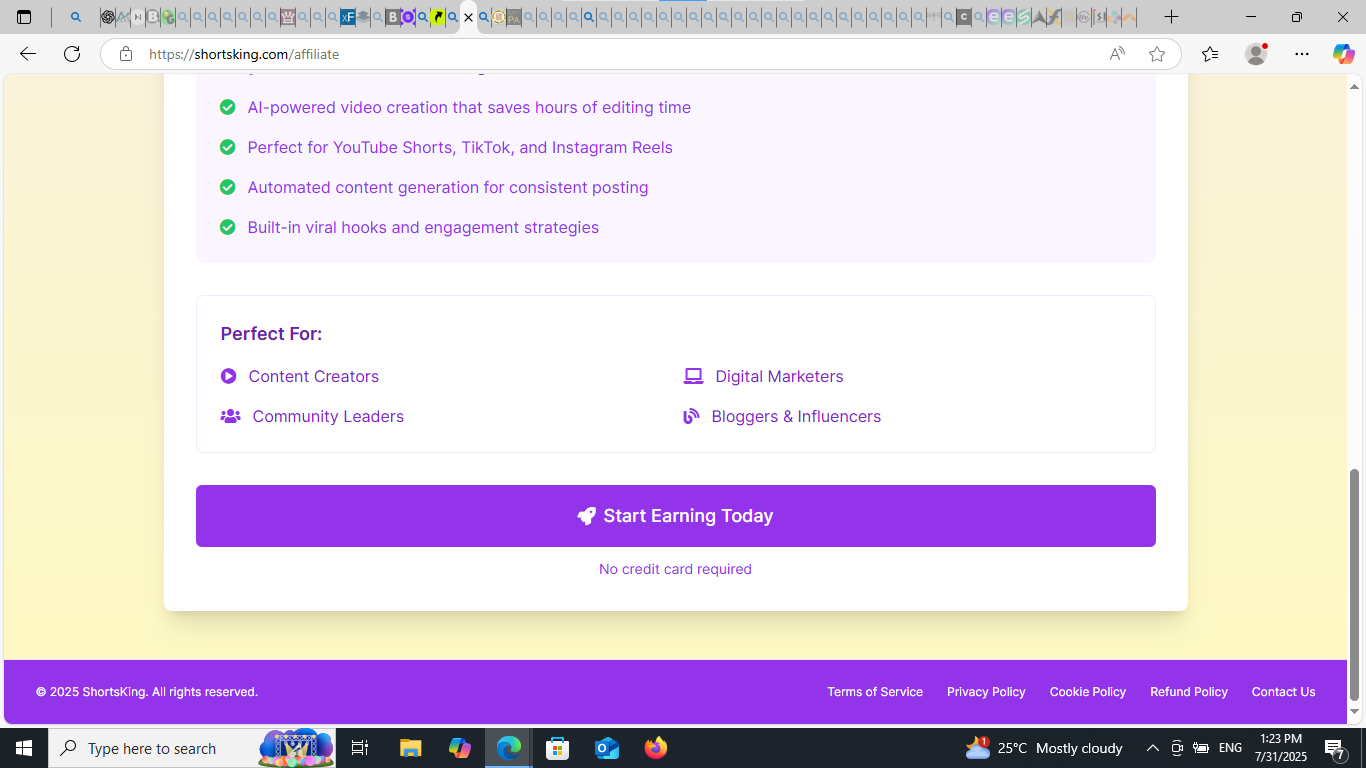Open the browser profile avatar
1366x768 pixels.
1256,54
